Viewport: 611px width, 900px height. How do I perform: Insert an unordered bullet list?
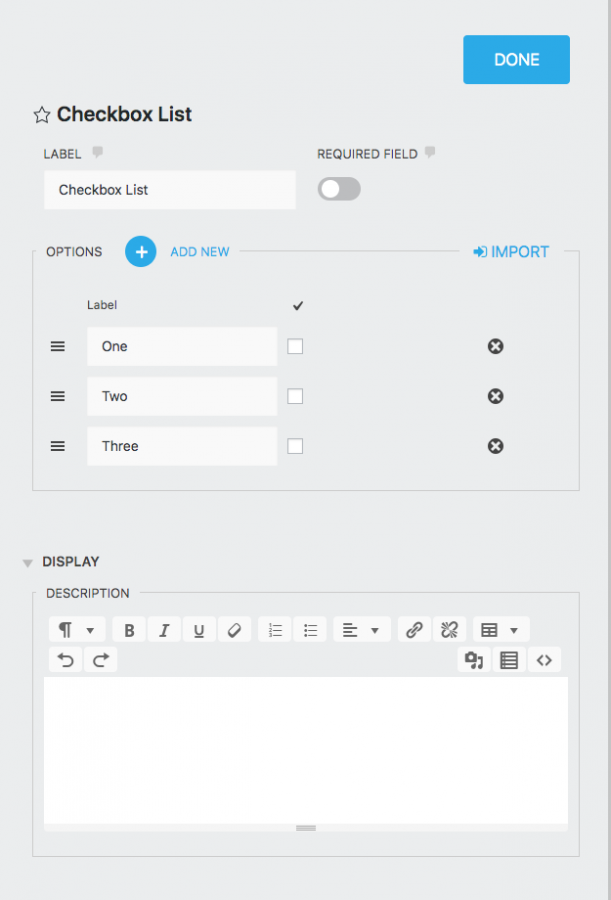pyautogui.click(x=310, y=630)
